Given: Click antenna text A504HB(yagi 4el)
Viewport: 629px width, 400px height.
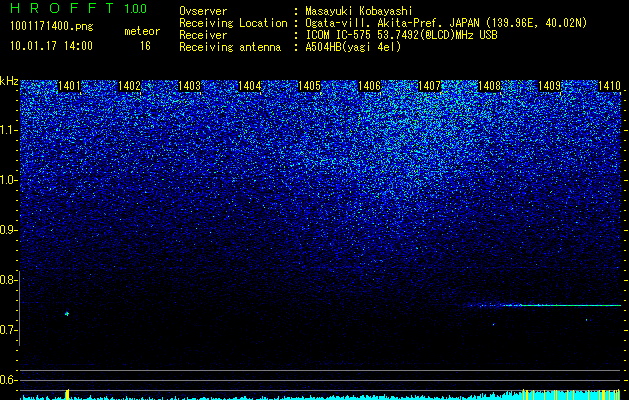Looking at the screenshot, I should pos(353,47).
